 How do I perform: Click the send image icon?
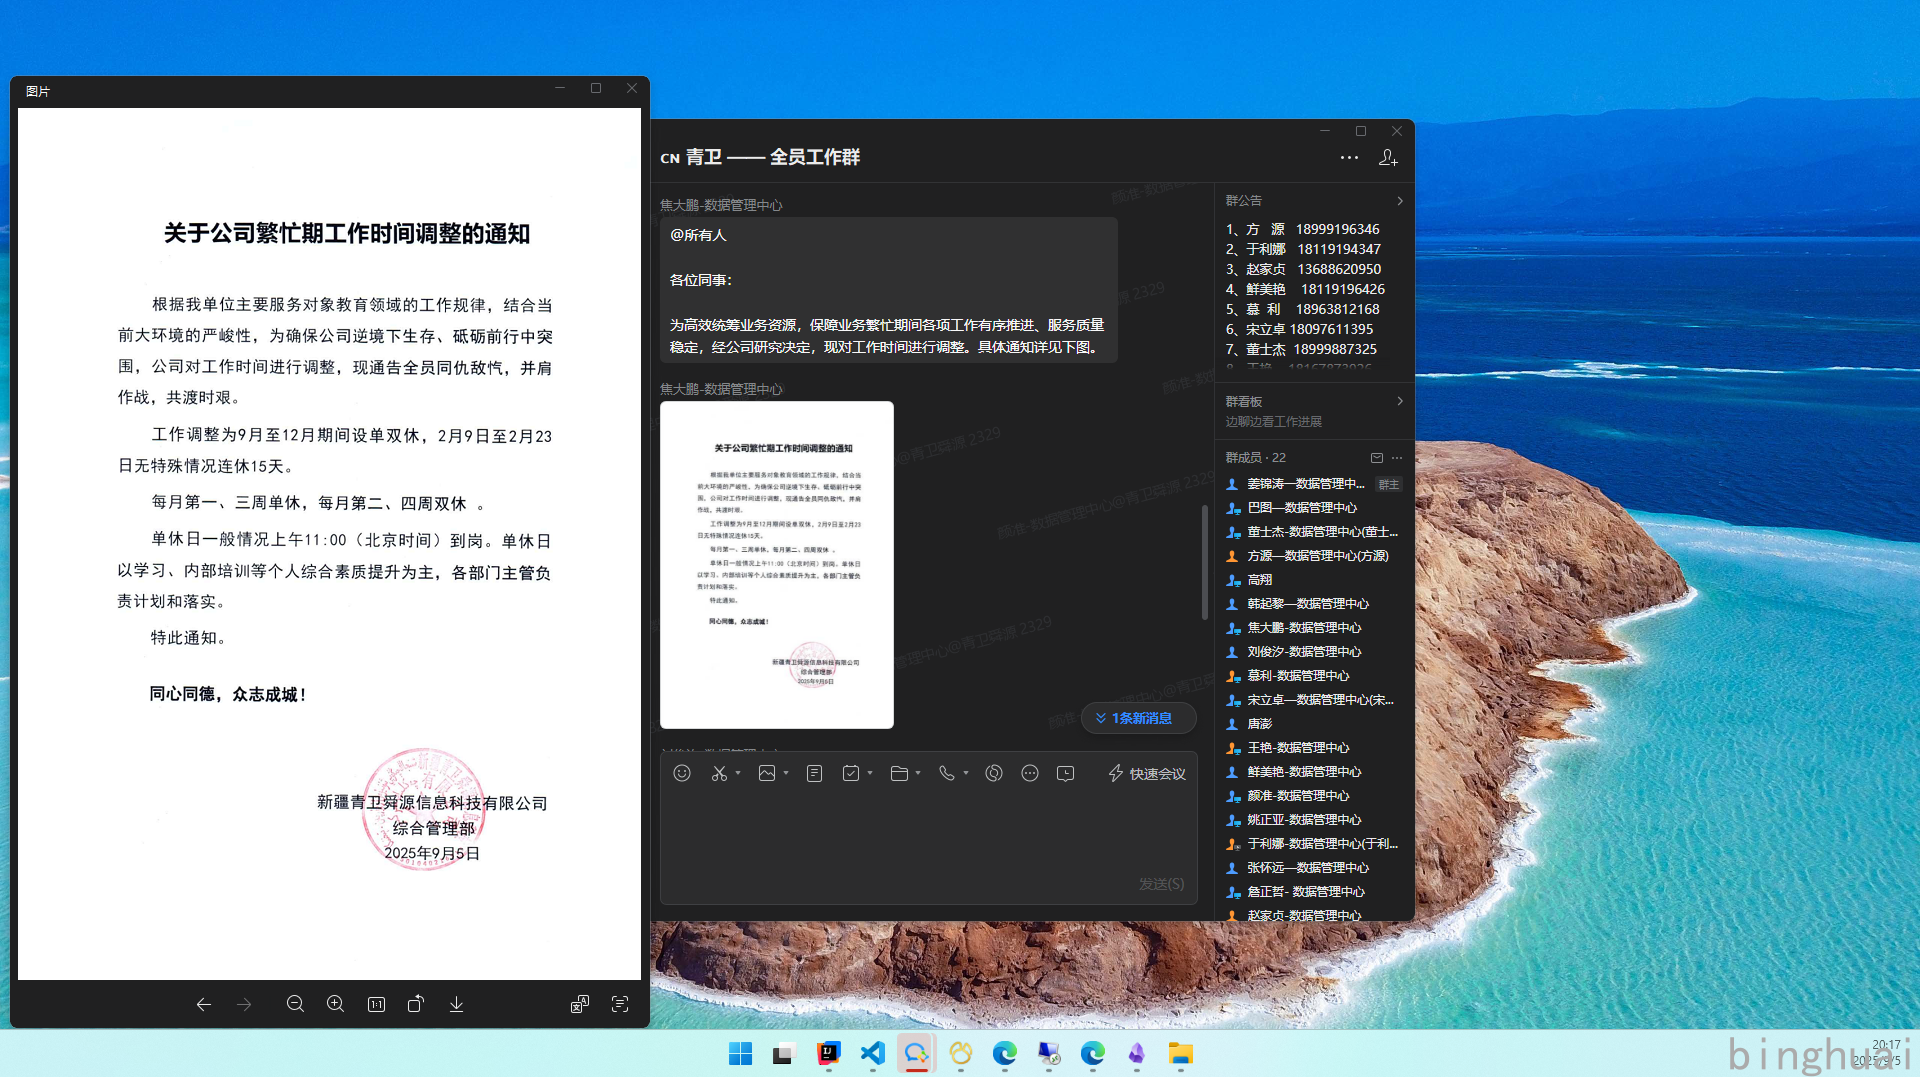pos(767,773)
